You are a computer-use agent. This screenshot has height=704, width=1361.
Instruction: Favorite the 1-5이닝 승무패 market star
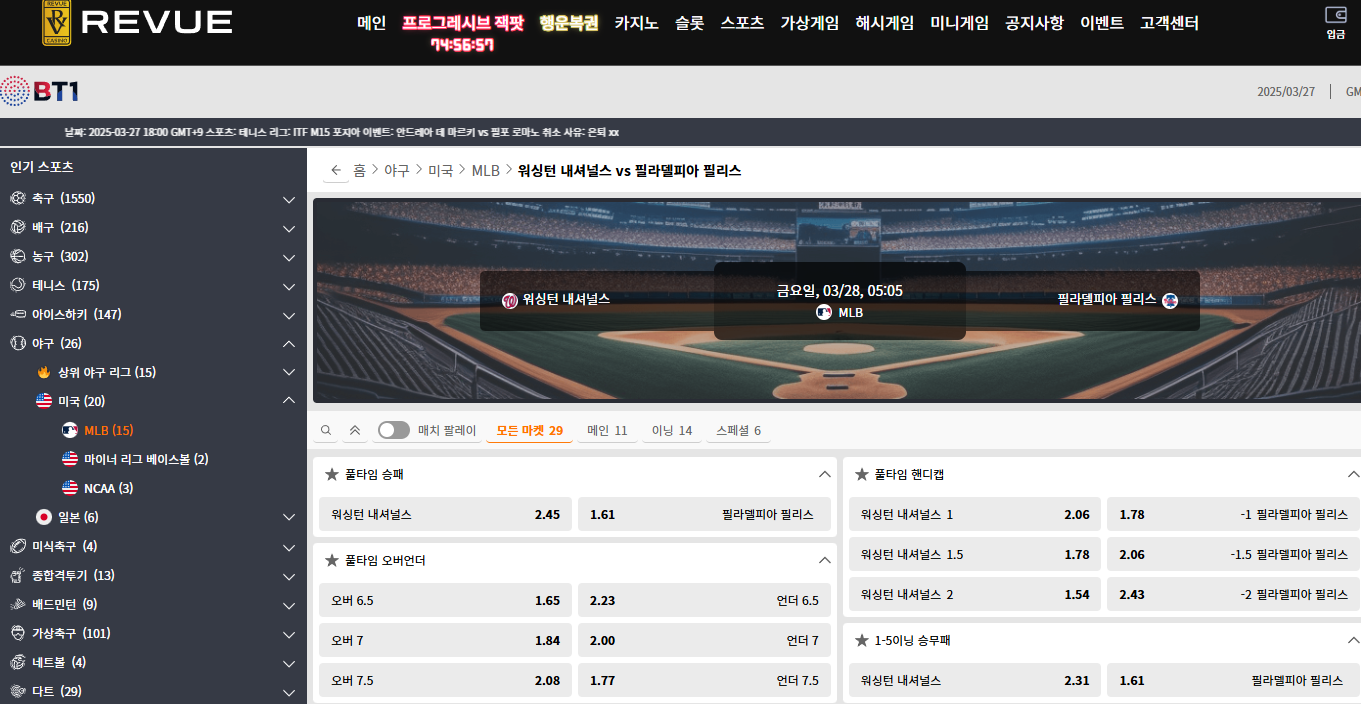pyautogui.click(x=861, y=641)
